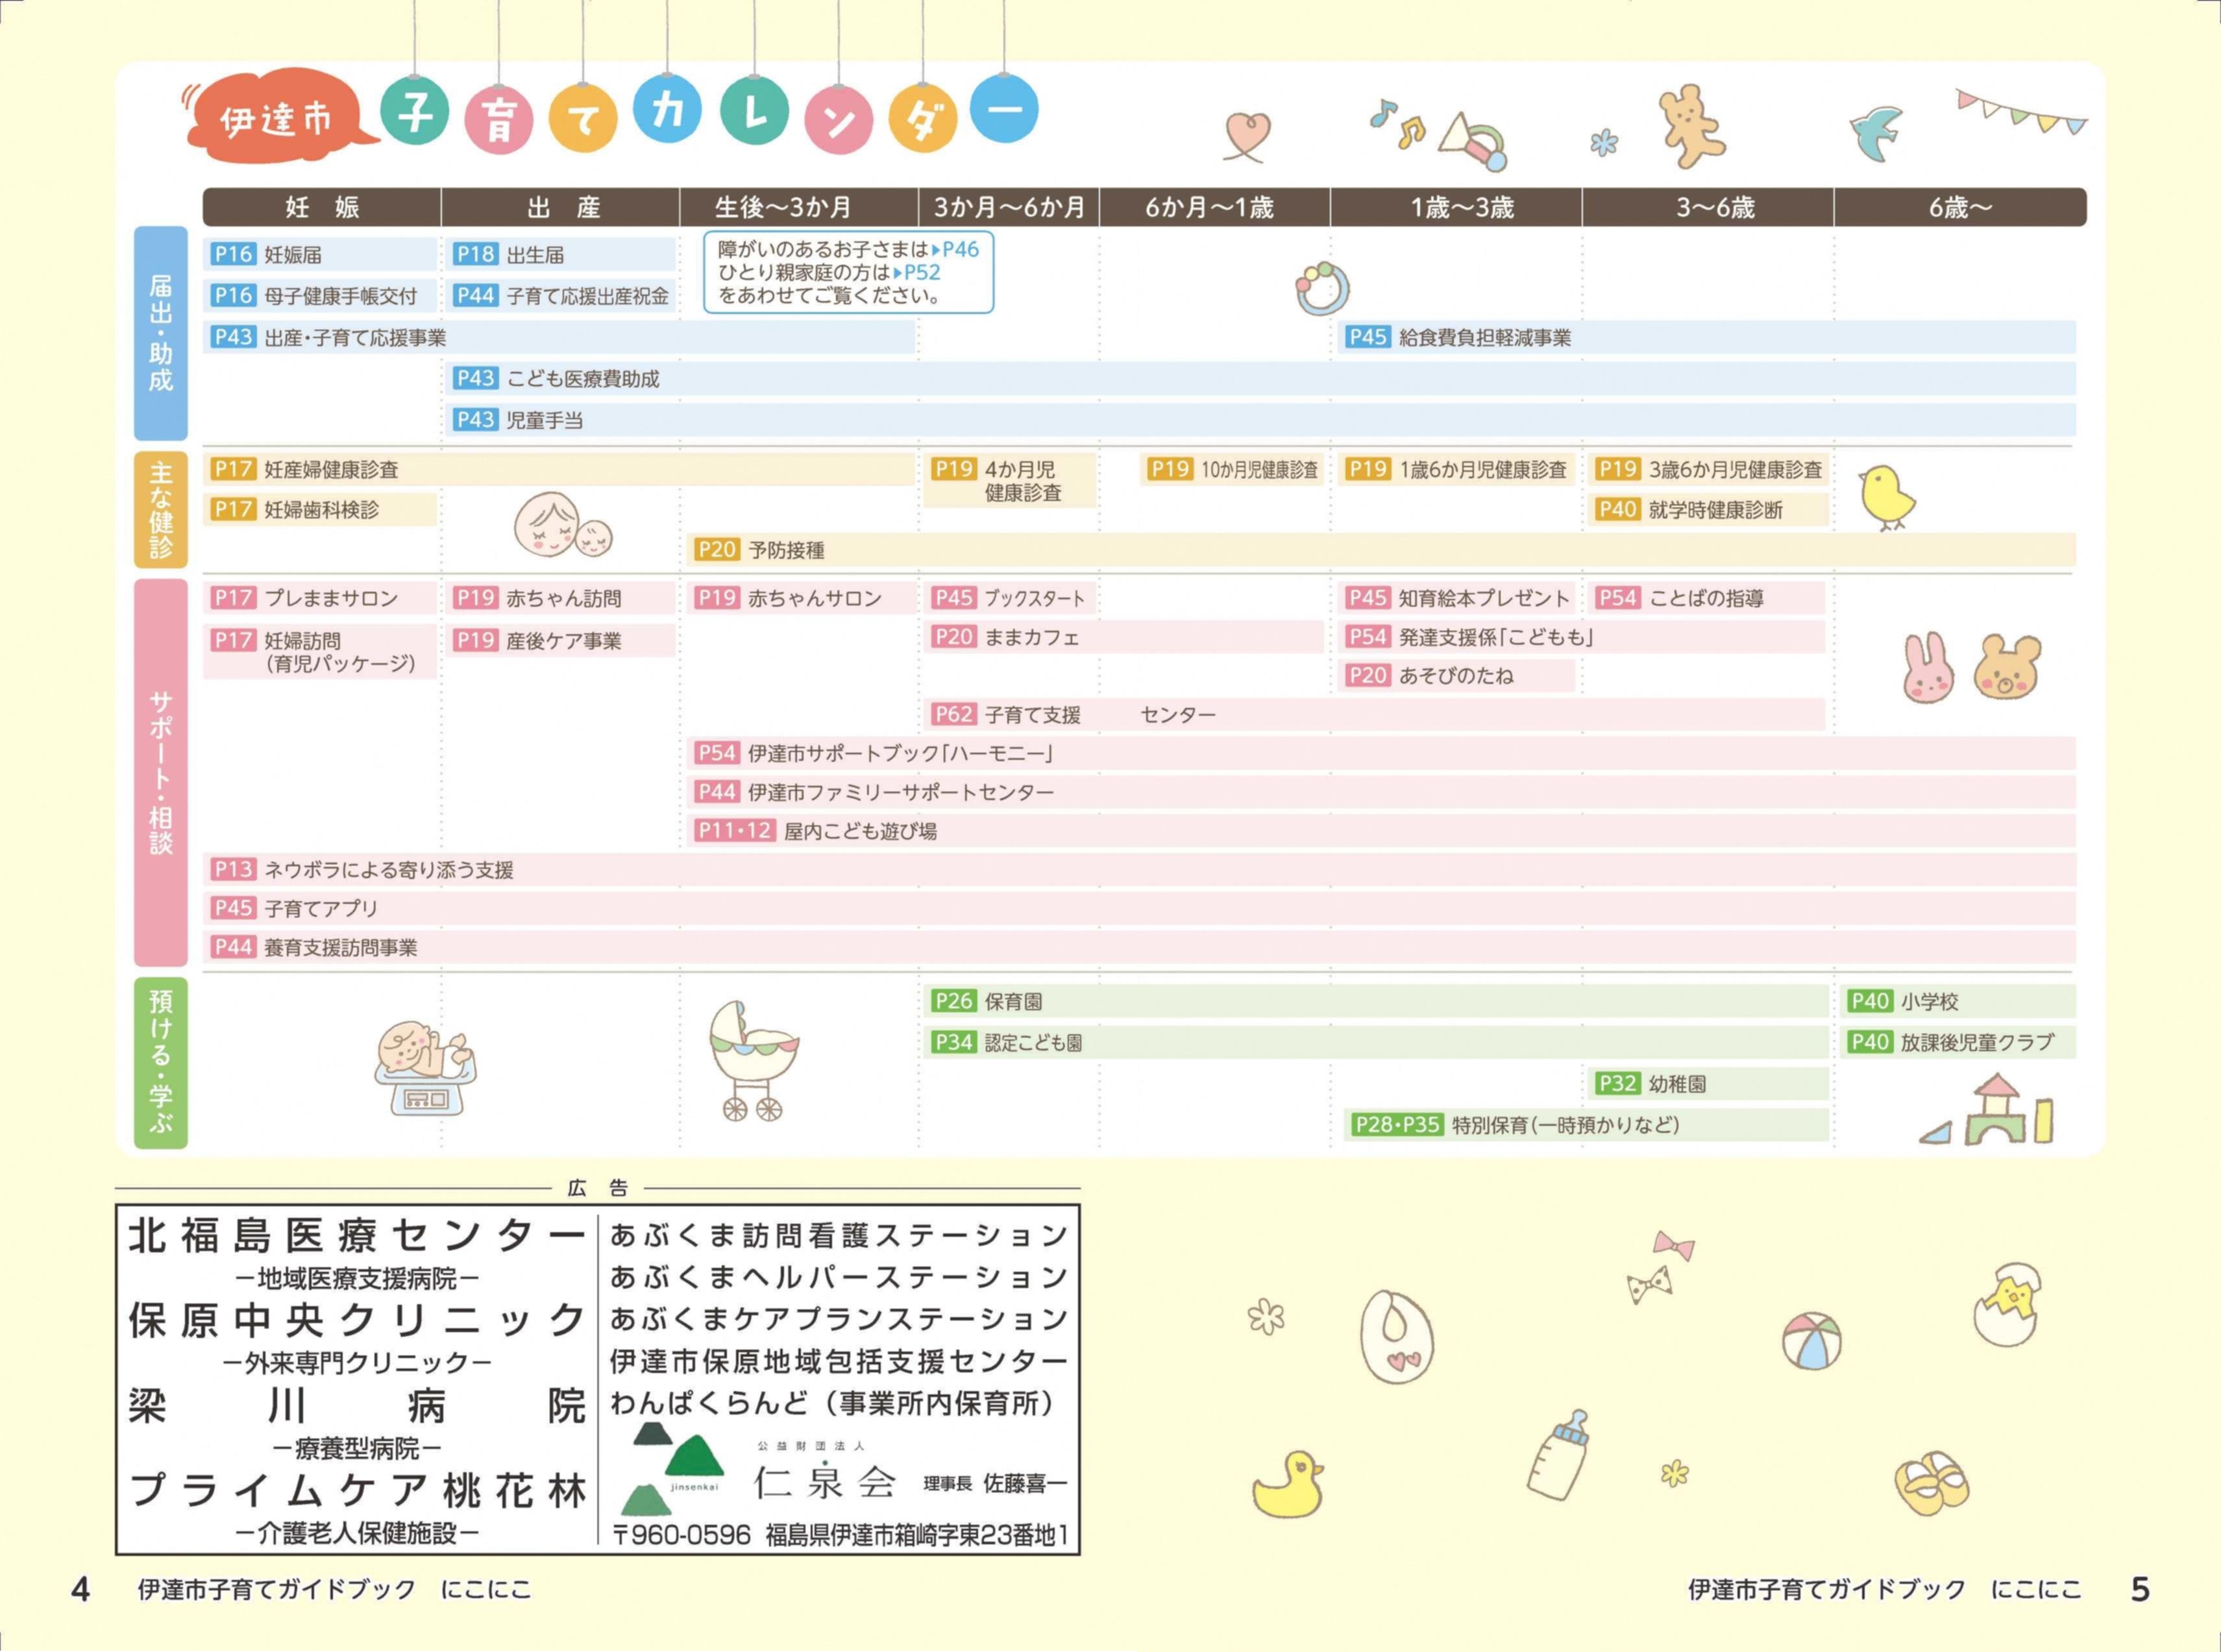Click the あぶくま訪問看護ステーション ad line
The height and width of the screenshot is (1652, 2221).
(x=839, y=1235)
